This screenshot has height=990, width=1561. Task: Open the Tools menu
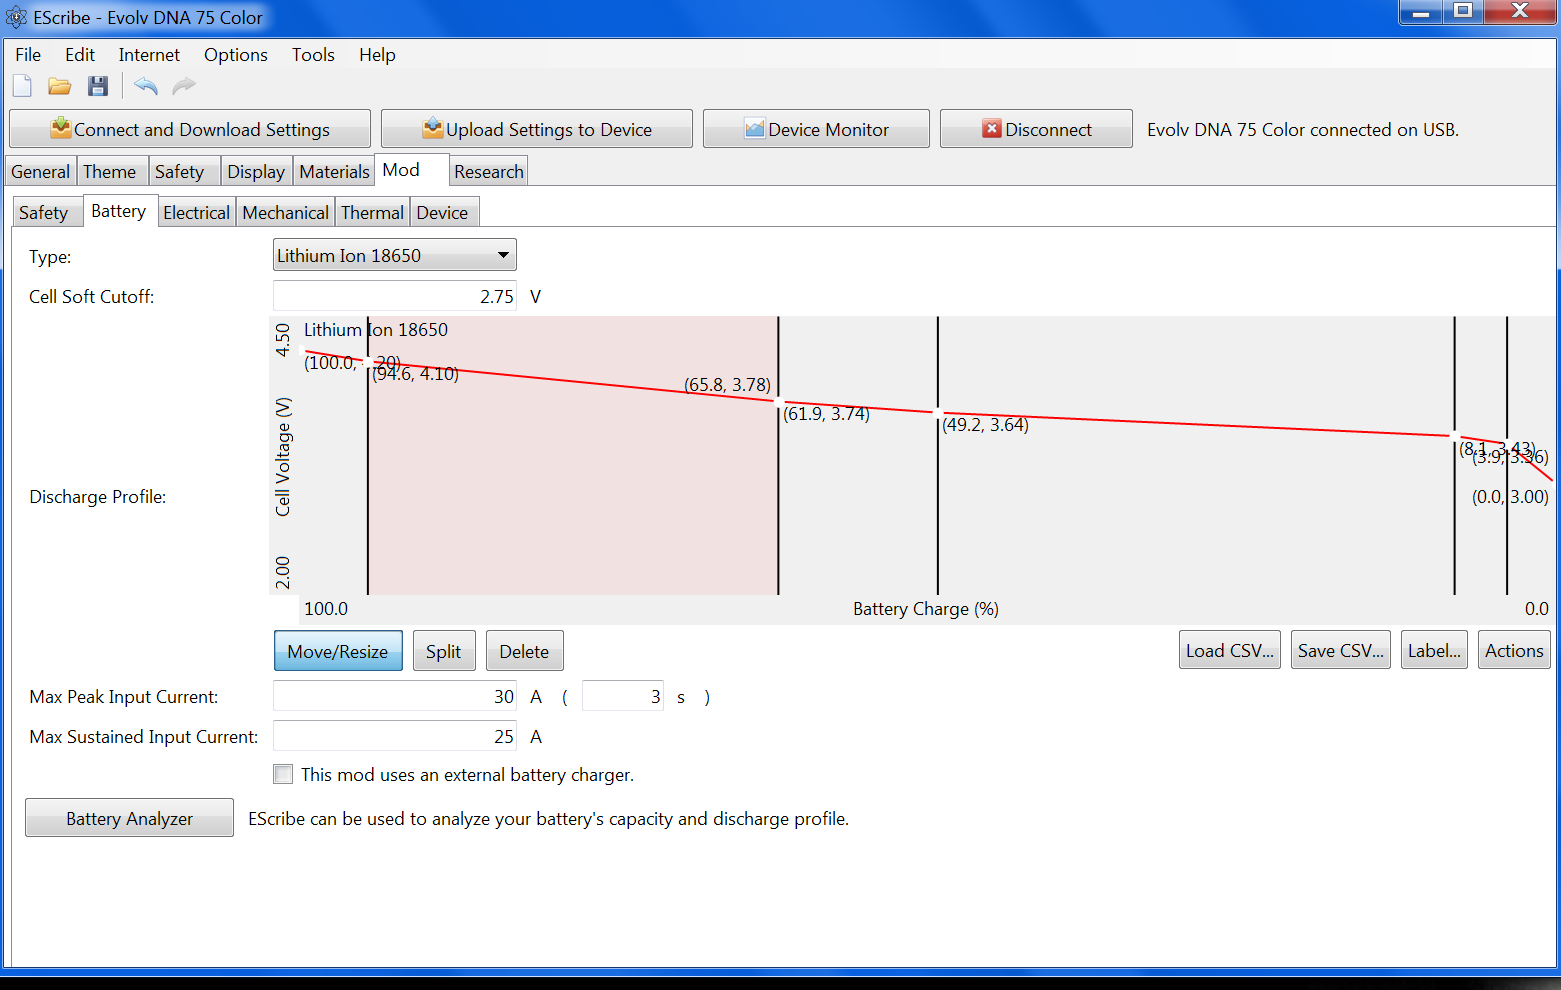click(x=313, y=55)
